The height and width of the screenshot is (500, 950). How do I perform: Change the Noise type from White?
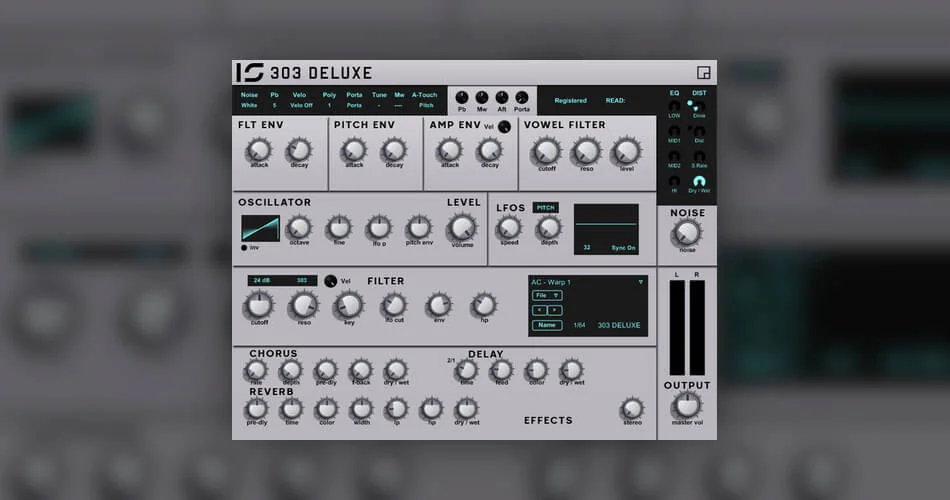coord(249,105)
